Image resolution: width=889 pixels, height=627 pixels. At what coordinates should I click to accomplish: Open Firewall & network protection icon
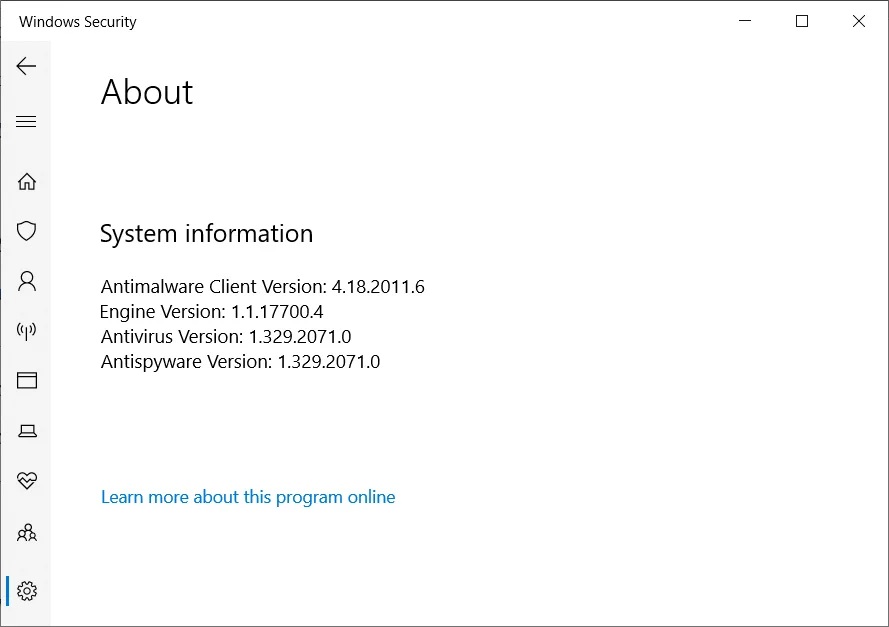tap(27, 331)
